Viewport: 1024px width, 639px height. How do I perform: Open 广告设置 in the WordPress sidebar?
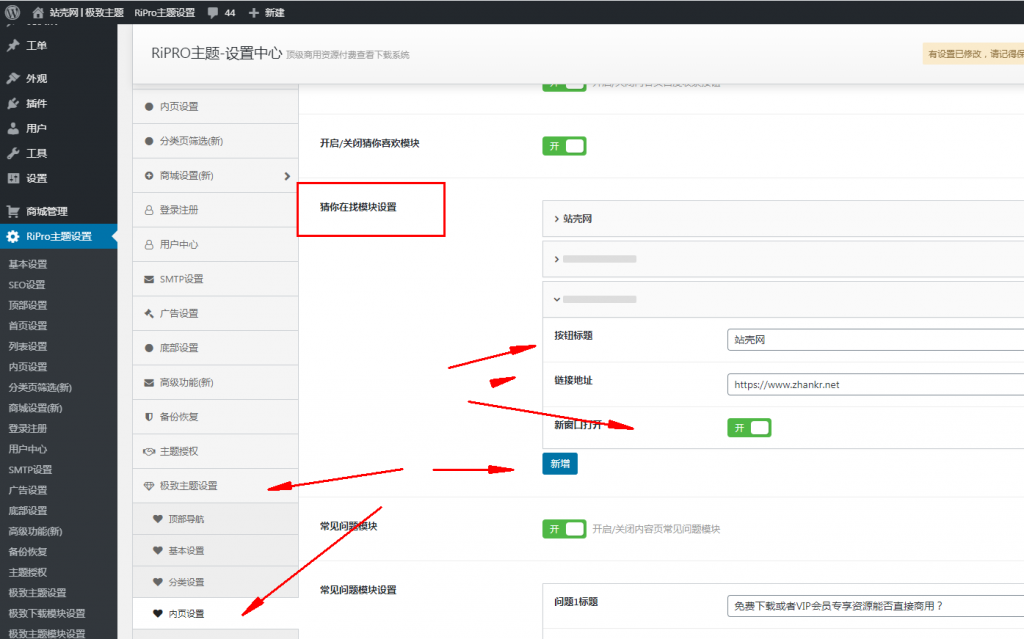(x=28, y=490)
